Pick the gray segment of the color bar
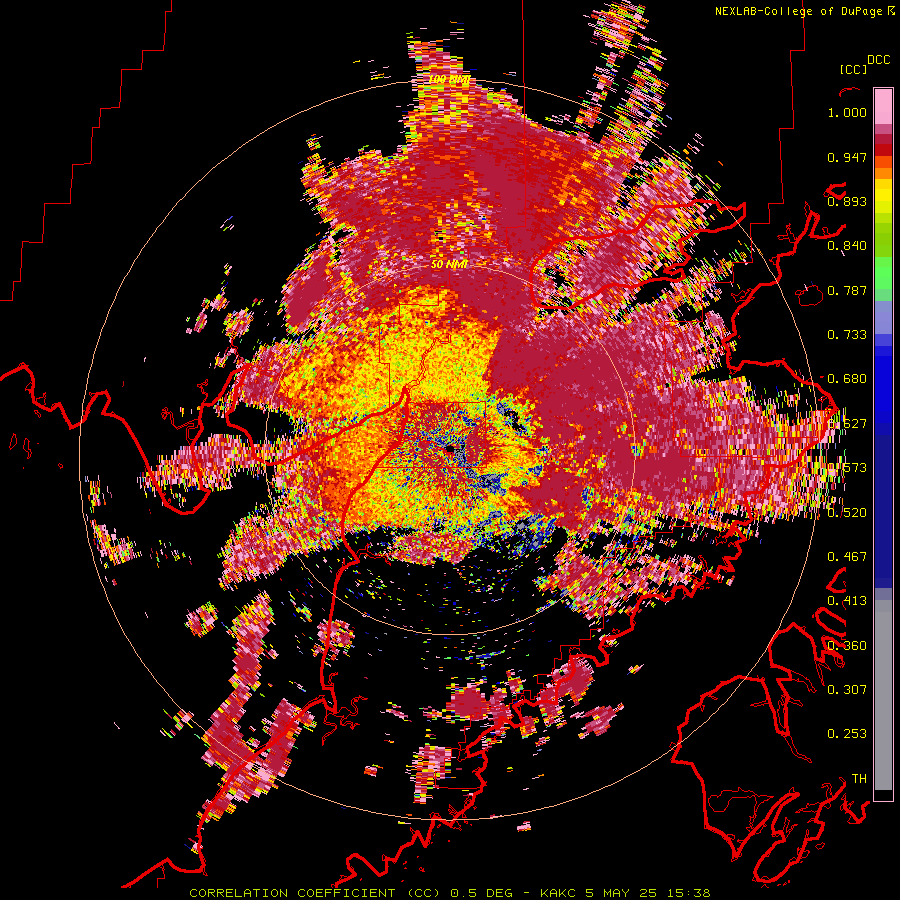Screen dimensions: 900x900 (x=883, y=695)
